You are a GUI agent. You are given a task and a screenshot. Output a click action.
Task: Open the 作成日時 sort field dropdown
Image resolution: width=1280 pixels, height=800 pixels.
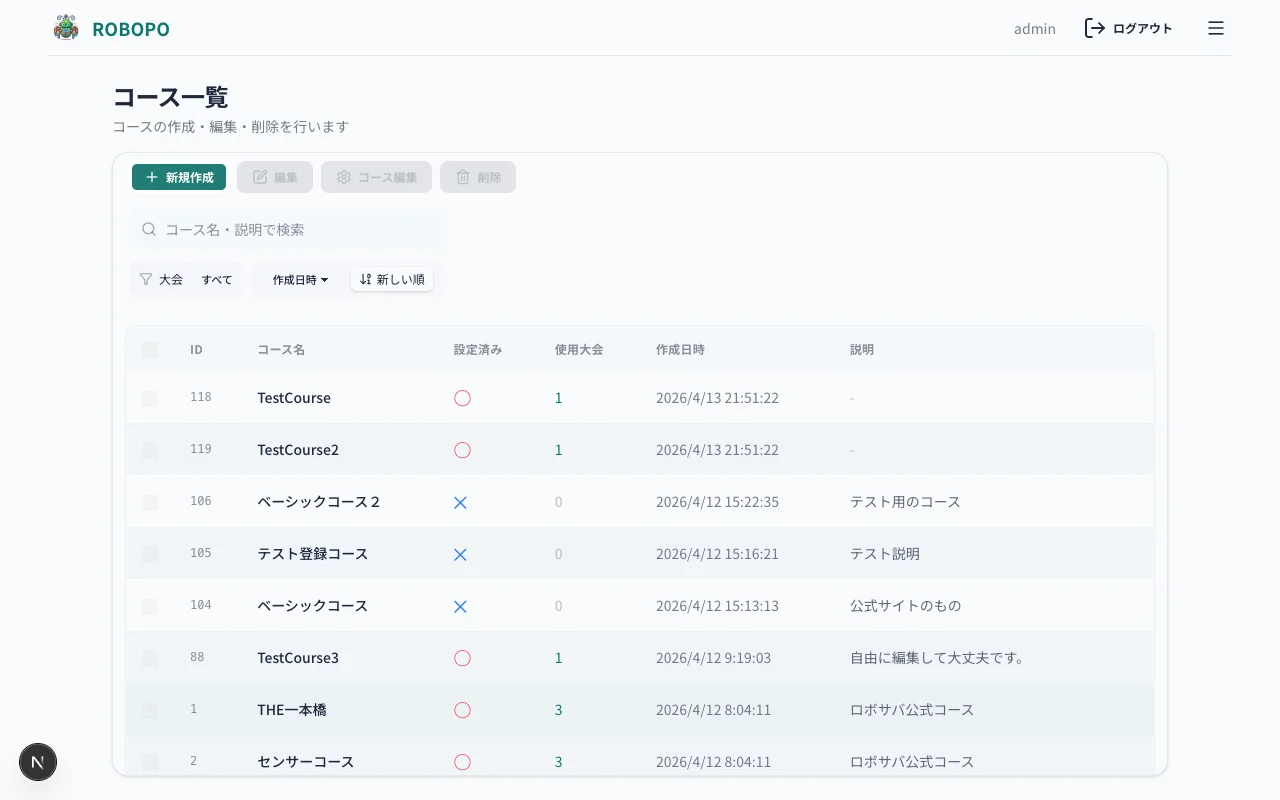(300, 280)
